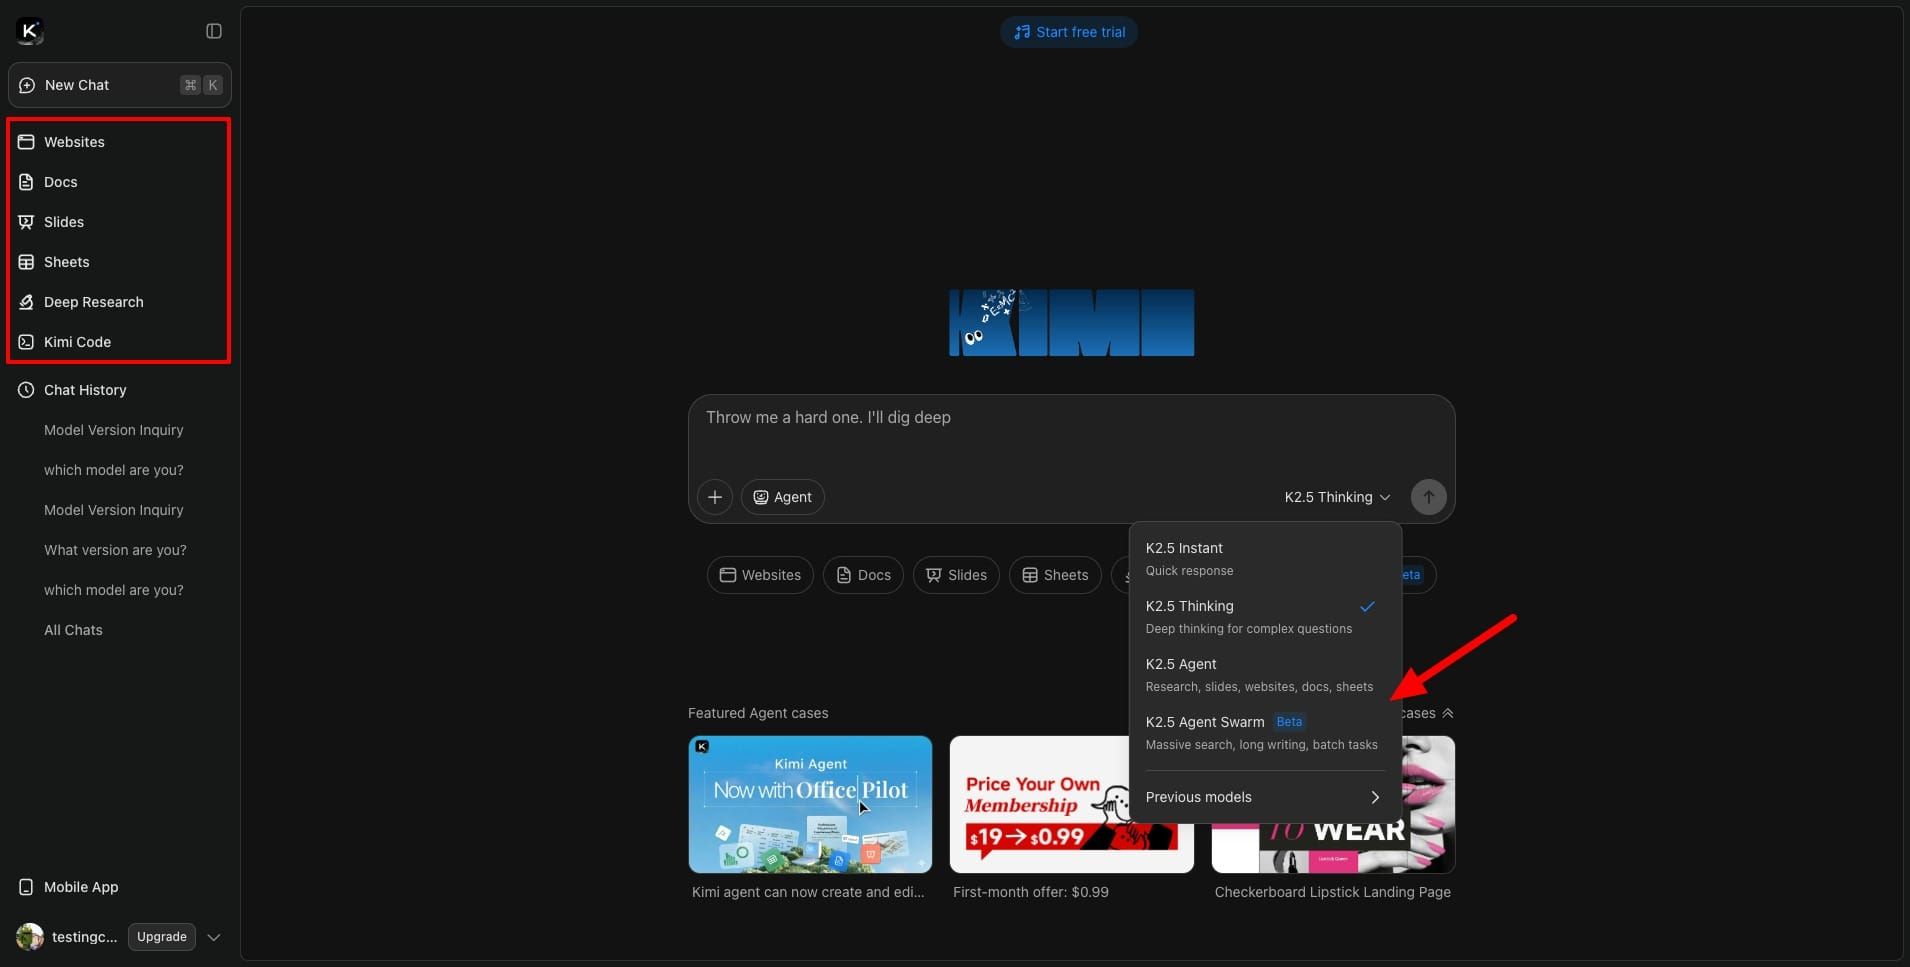The image size is (1910, 967).
Task: Select the Sheets chip below the prompt
Action: pyautogui.click(x=1055, y=575)
